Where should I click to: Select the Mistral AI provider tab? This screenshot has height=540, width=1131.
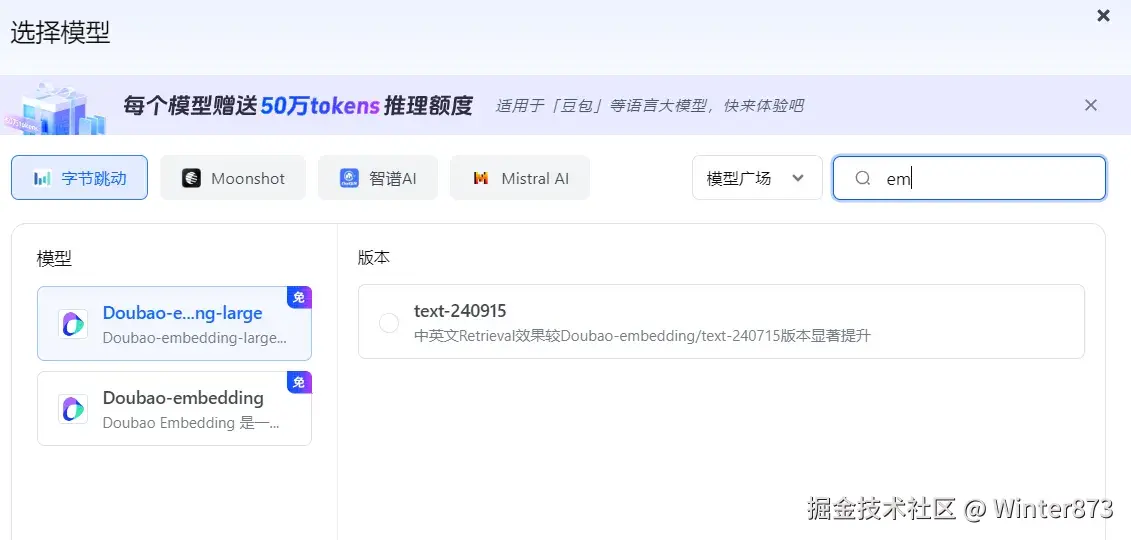click(520, 178)
